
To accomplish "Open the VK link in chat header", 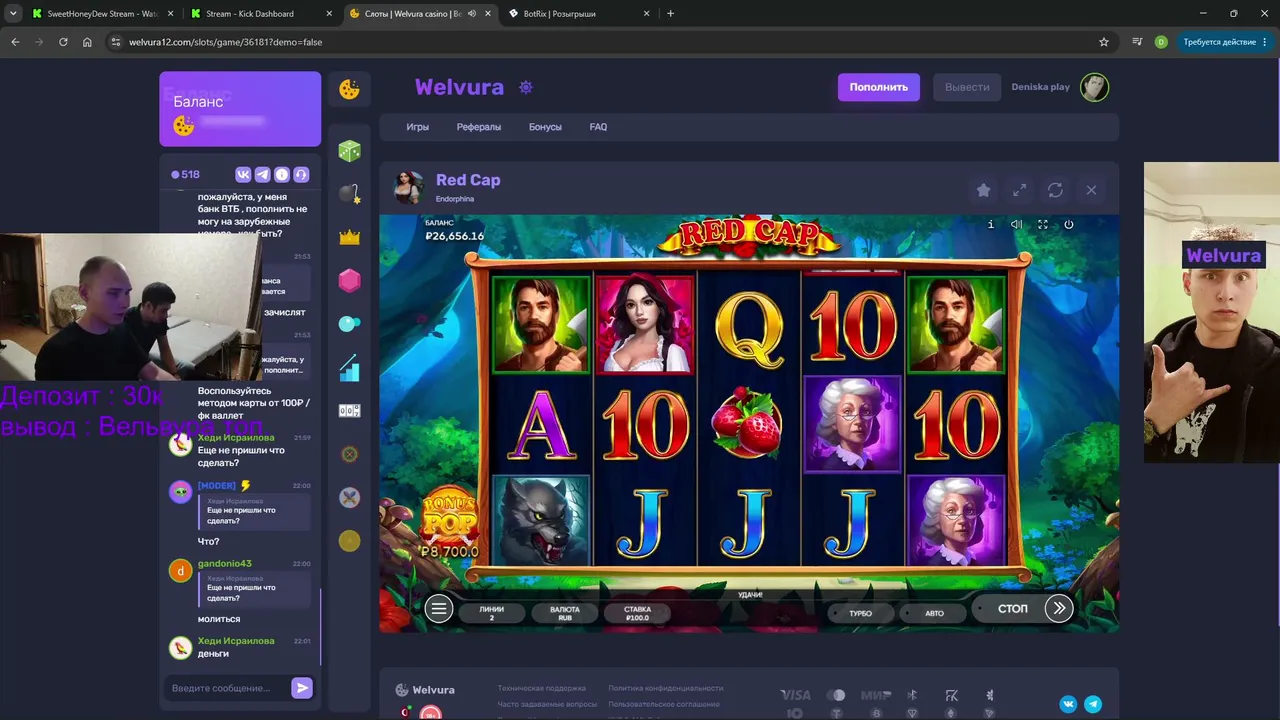I will coord(243,174).
